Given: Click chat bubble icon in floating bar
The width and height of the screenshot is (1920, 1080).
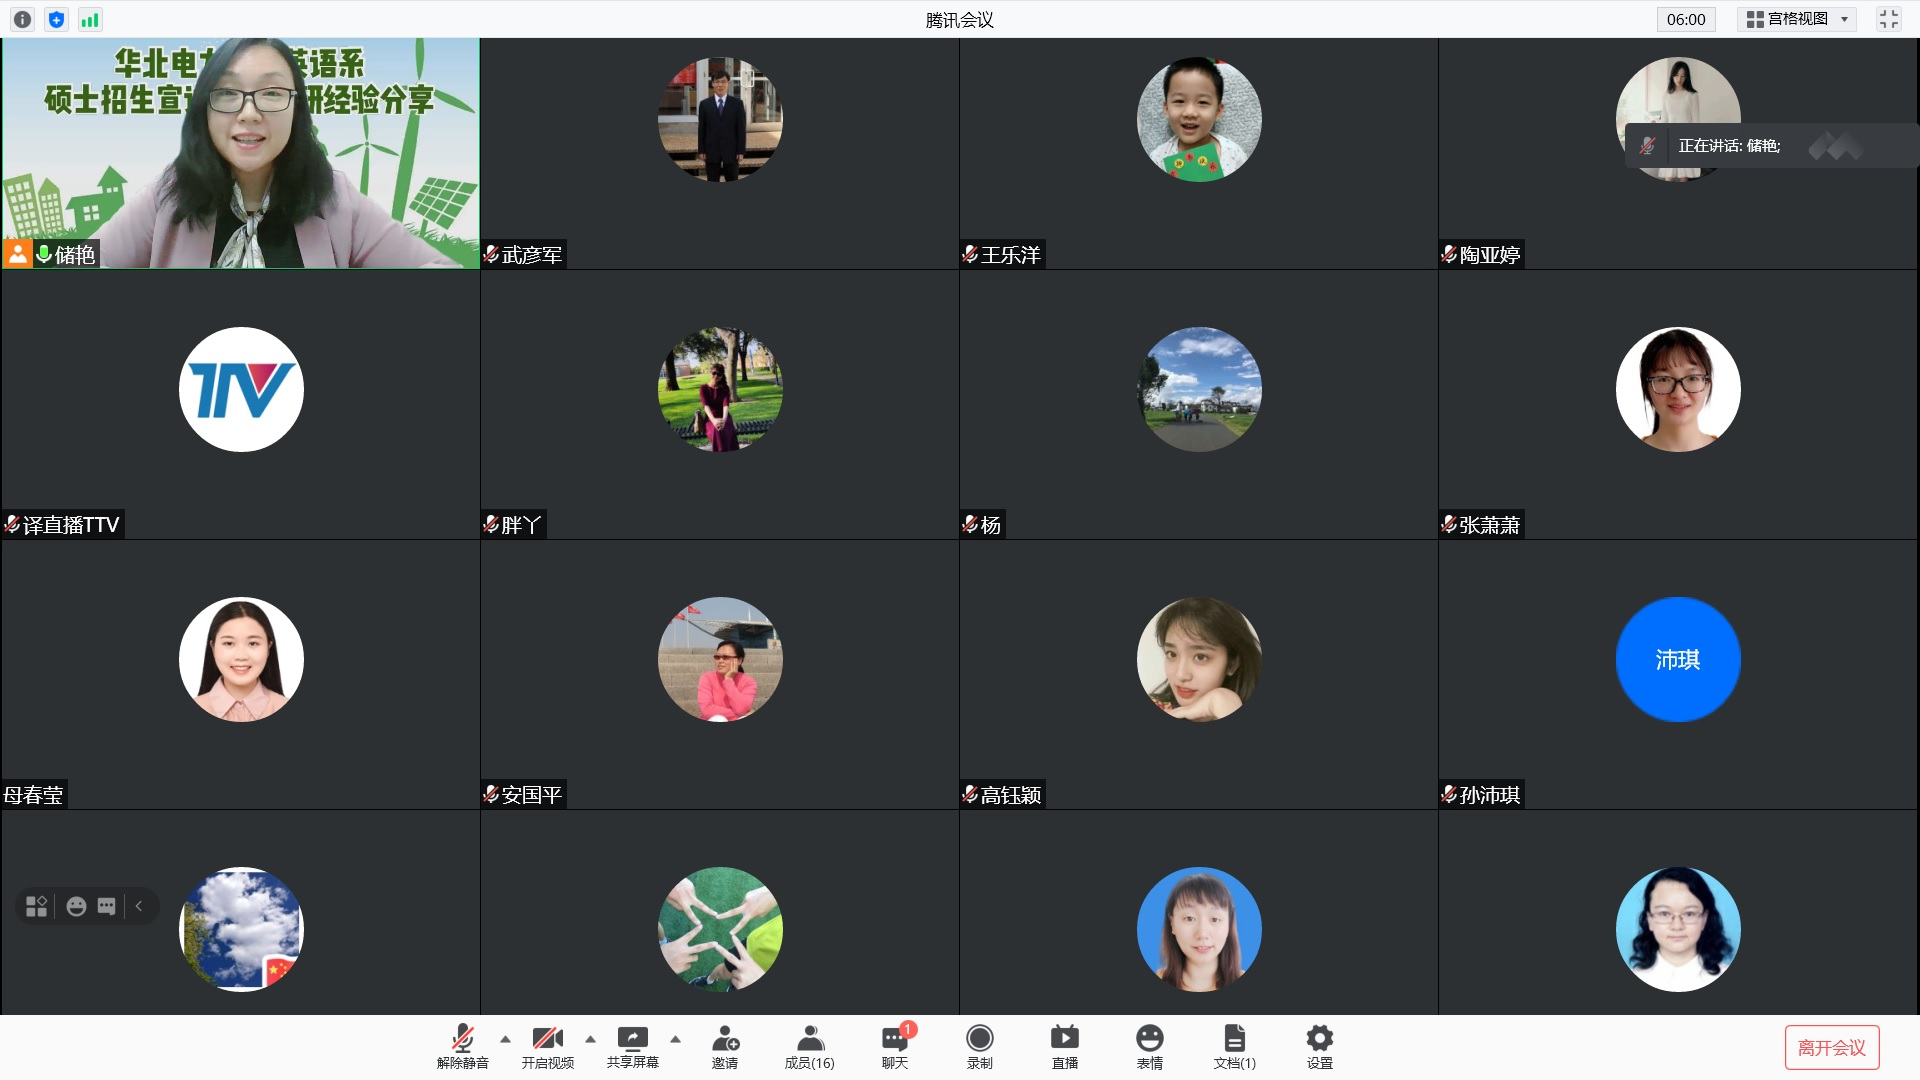Looking at the screenshot, I should pyautogui.click(x=106, y=906).
